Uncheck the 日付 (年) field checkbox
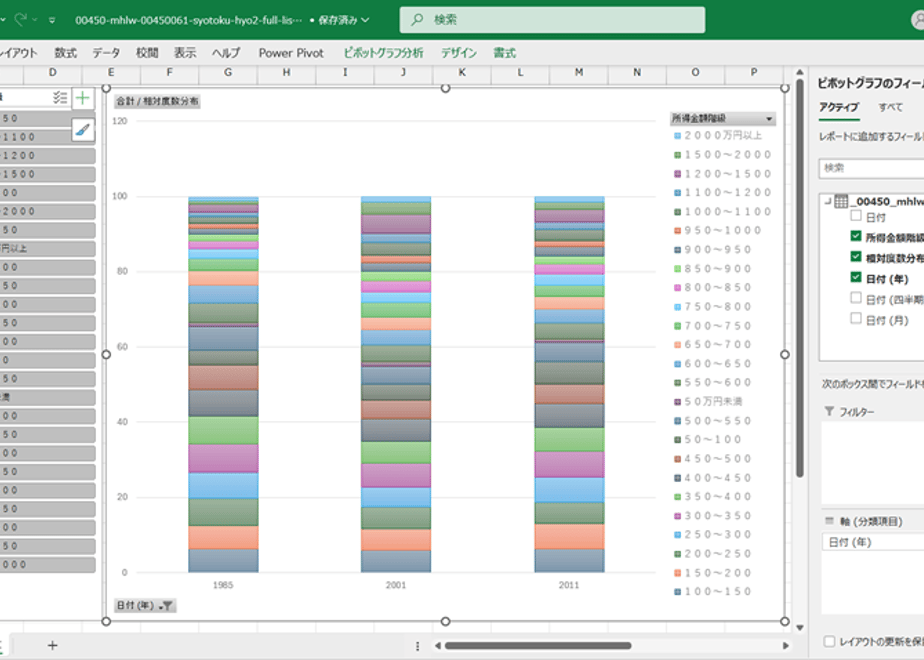This screenshot has width=924, height=660. click(x=856, y=277)
